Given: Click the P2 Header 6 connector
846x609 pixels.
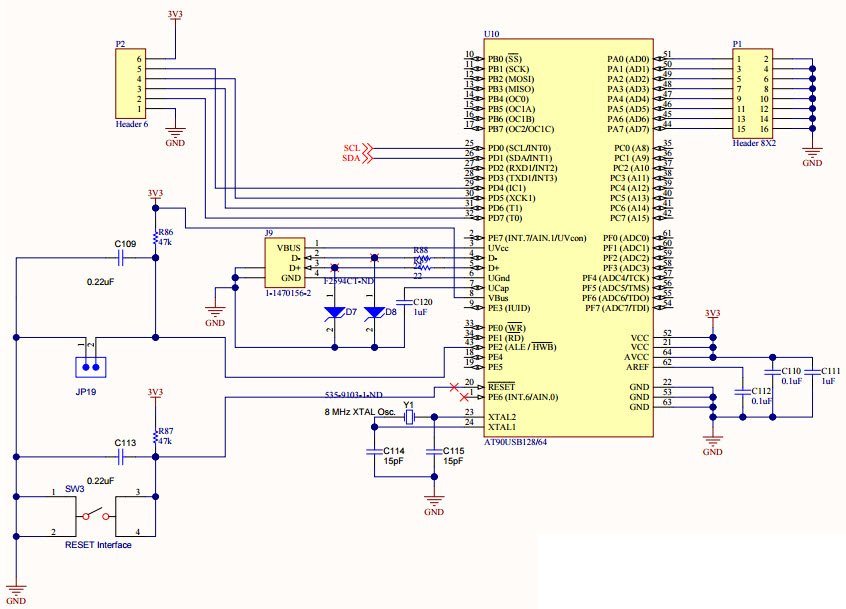Looking at the screenshot, I should pos(131,85).
